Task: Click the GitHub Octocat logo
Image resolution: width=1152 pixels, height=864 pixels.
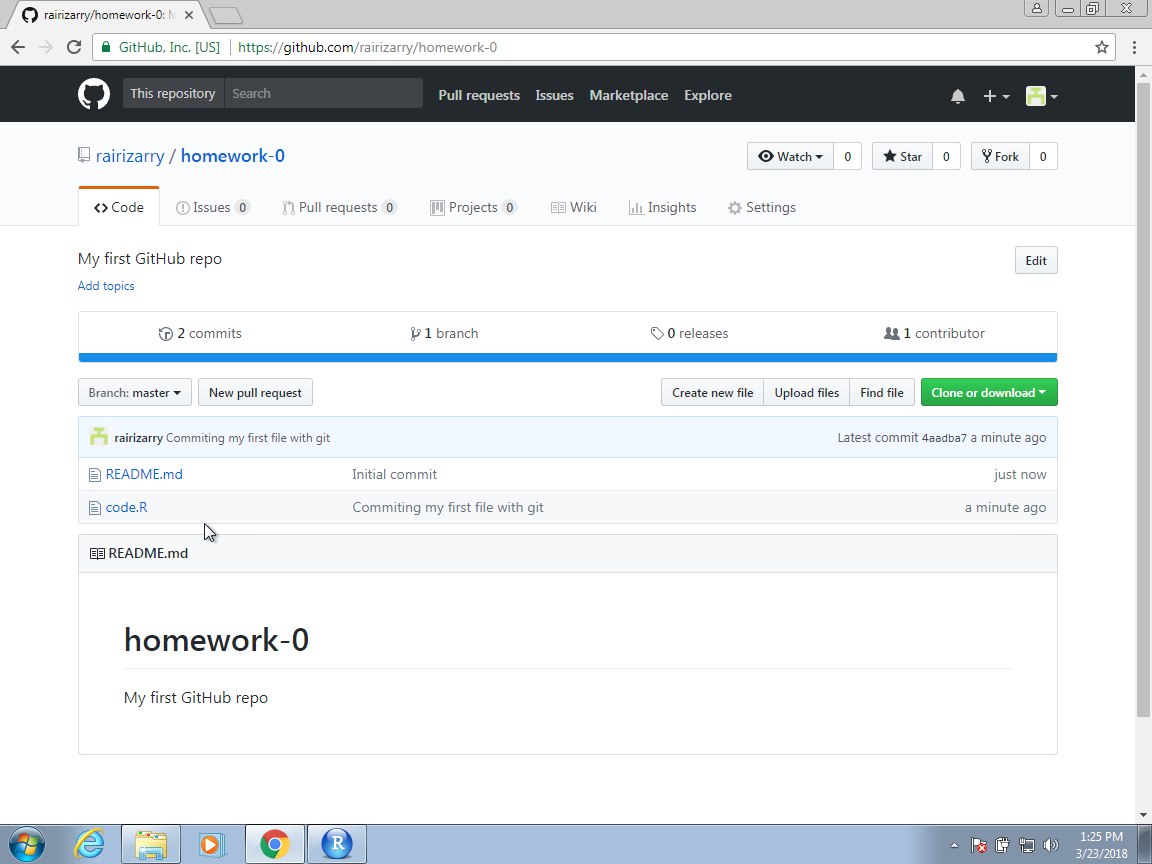Action: coord(94,95)
